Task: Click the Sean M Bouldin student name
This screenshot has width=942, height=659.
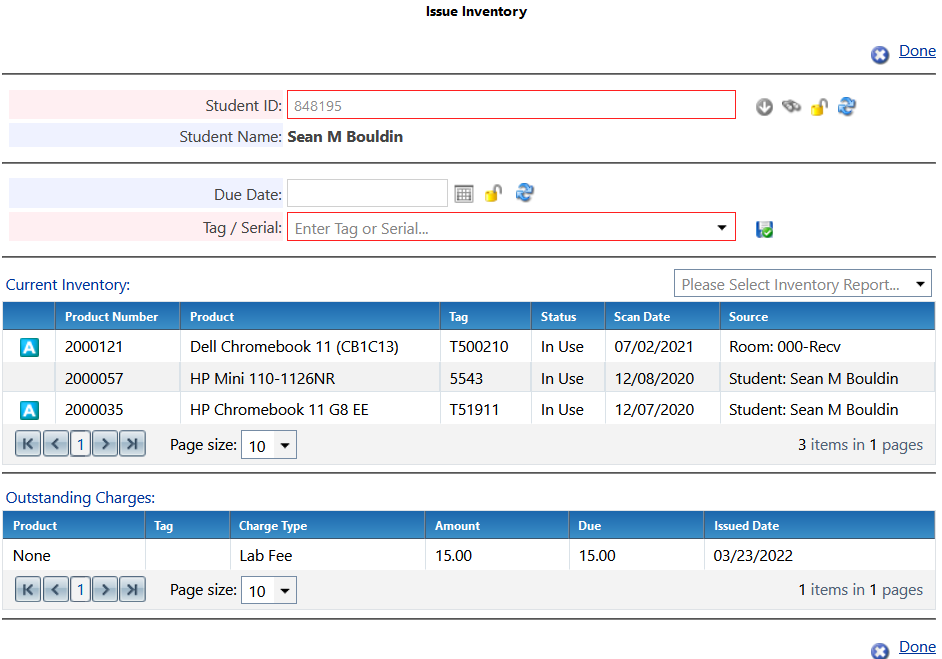Action: click(345, 136)
